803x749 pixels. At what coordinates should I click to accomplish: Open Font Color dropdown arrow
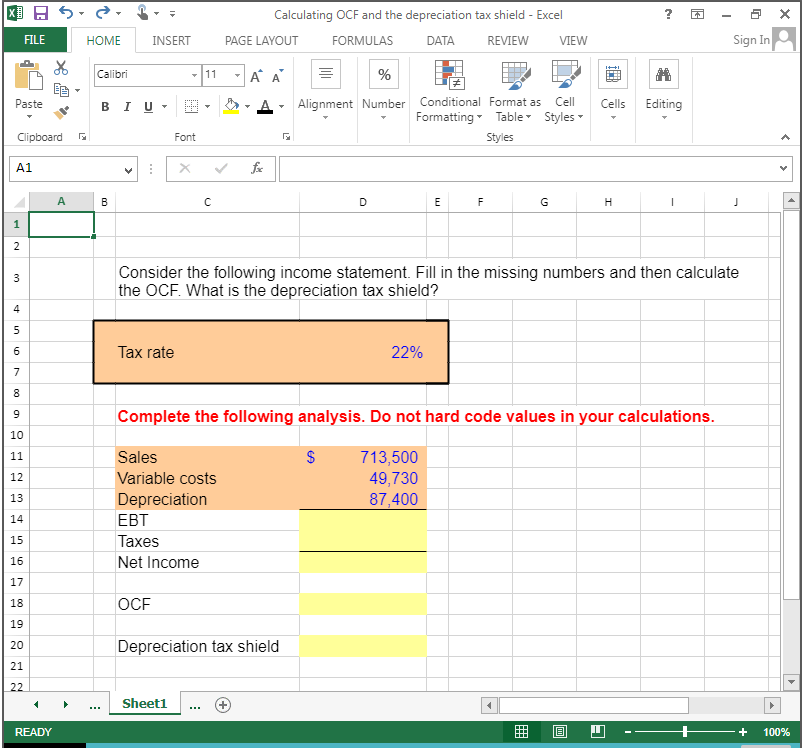pyautogui.click(x=282, y=106)
